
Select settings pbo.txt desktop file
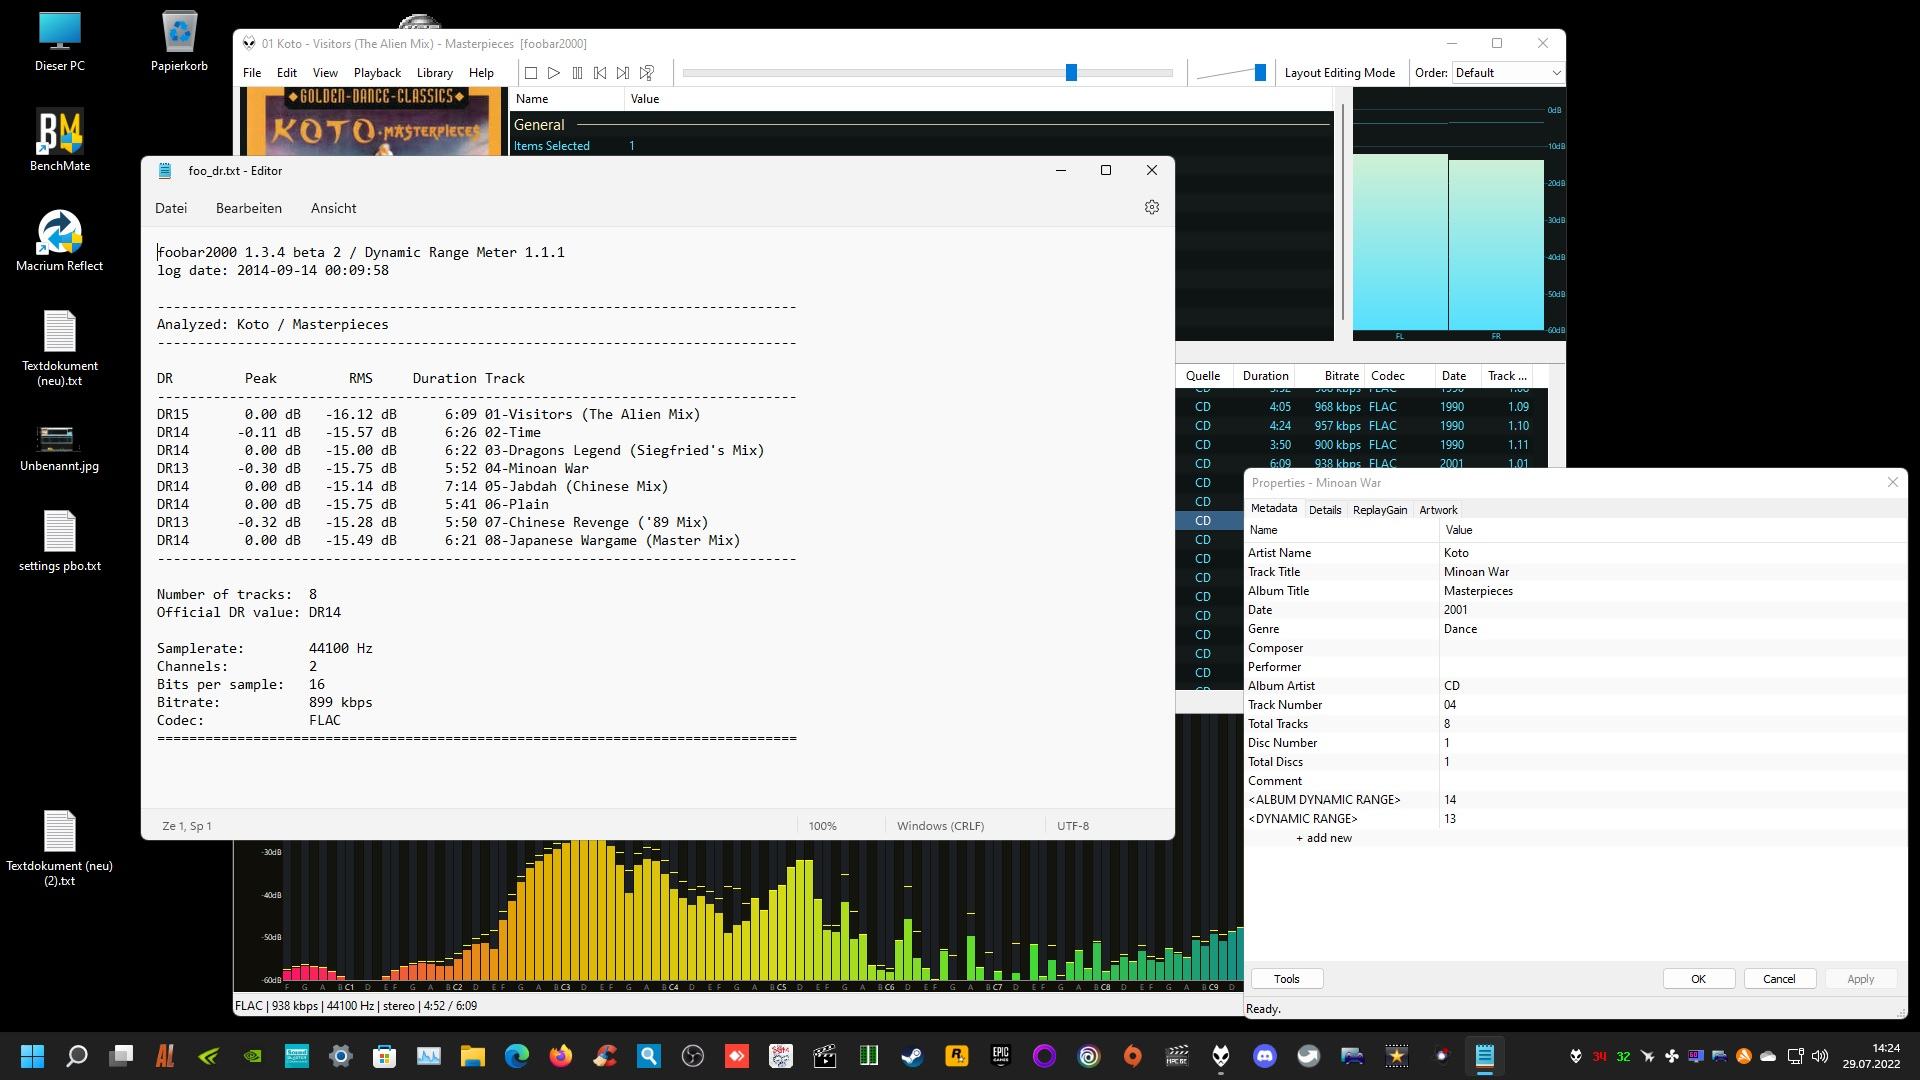tap(60, 541)
